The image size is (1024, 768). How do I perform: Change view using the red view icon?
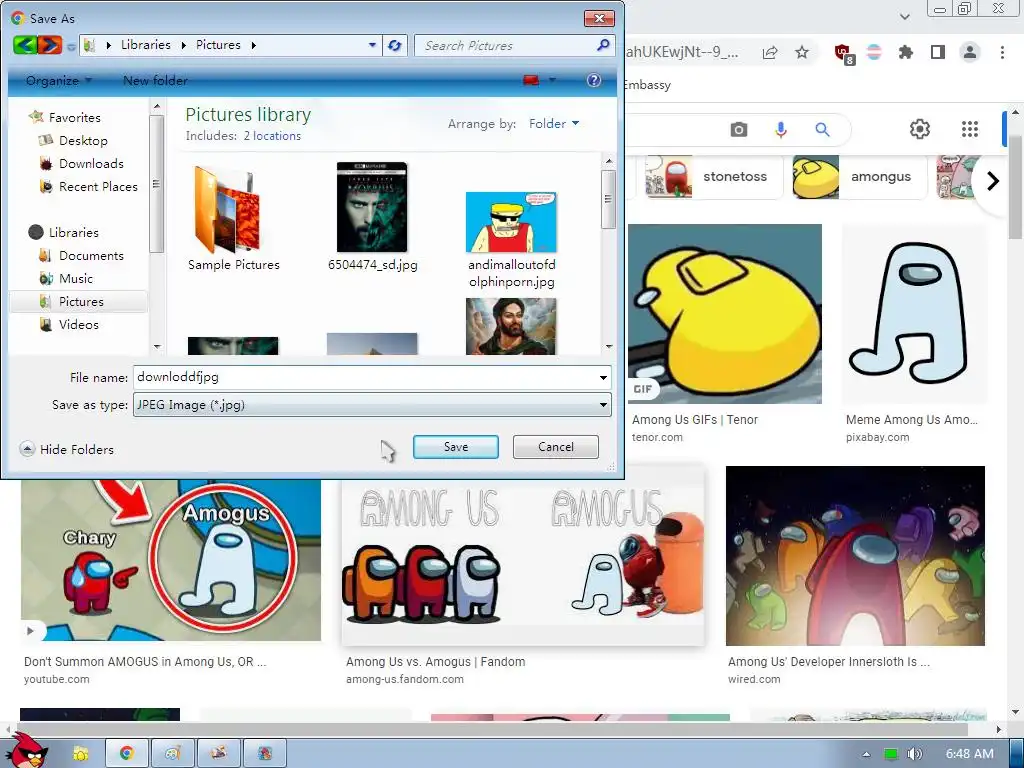(x=531, y=80)
